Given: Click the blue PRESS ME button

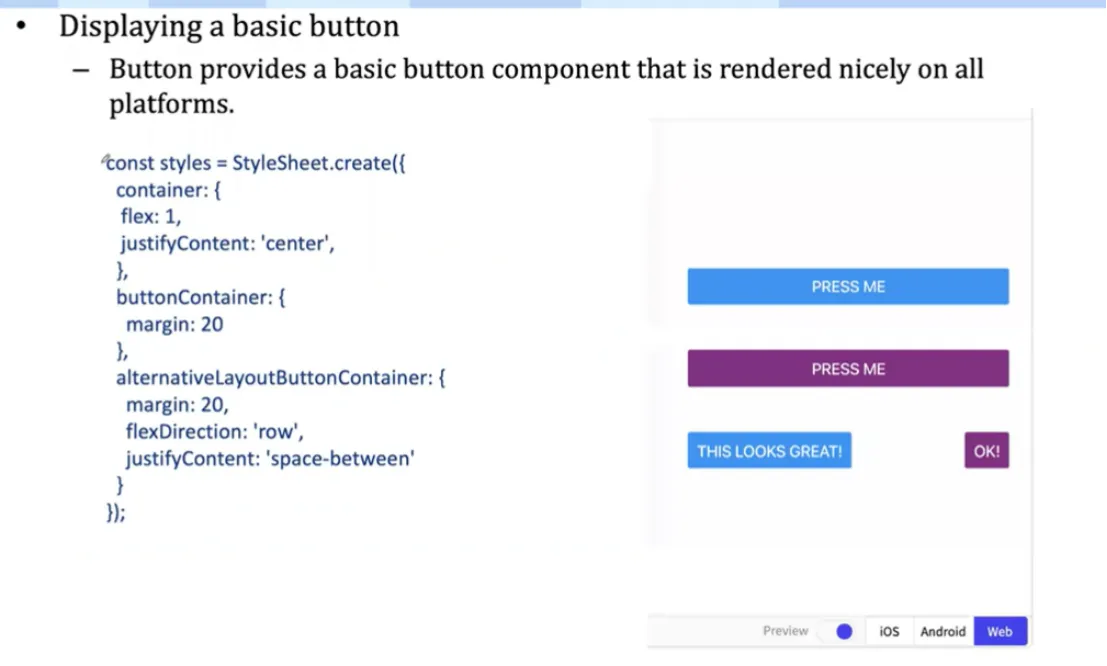Looking at the screenshot, I should tap(848, 287).
